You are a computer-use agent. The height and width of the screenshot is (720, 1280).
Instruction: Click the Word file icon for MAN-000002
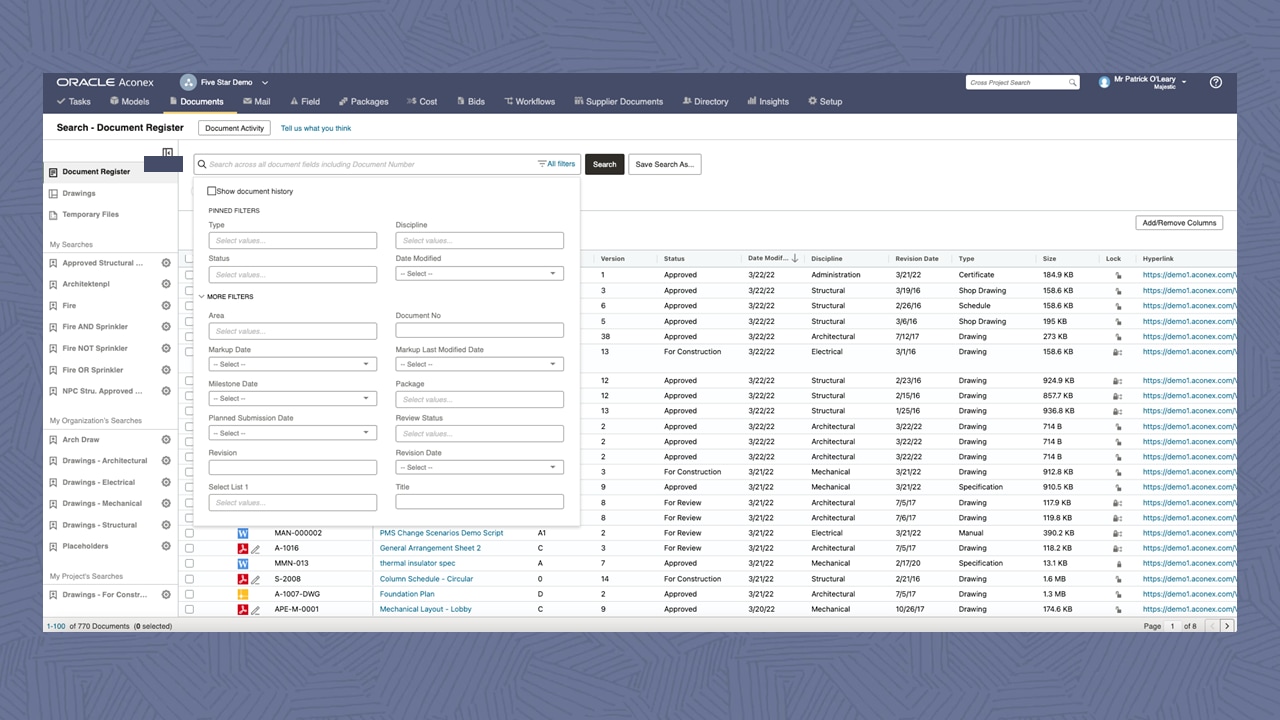point(242,533)
